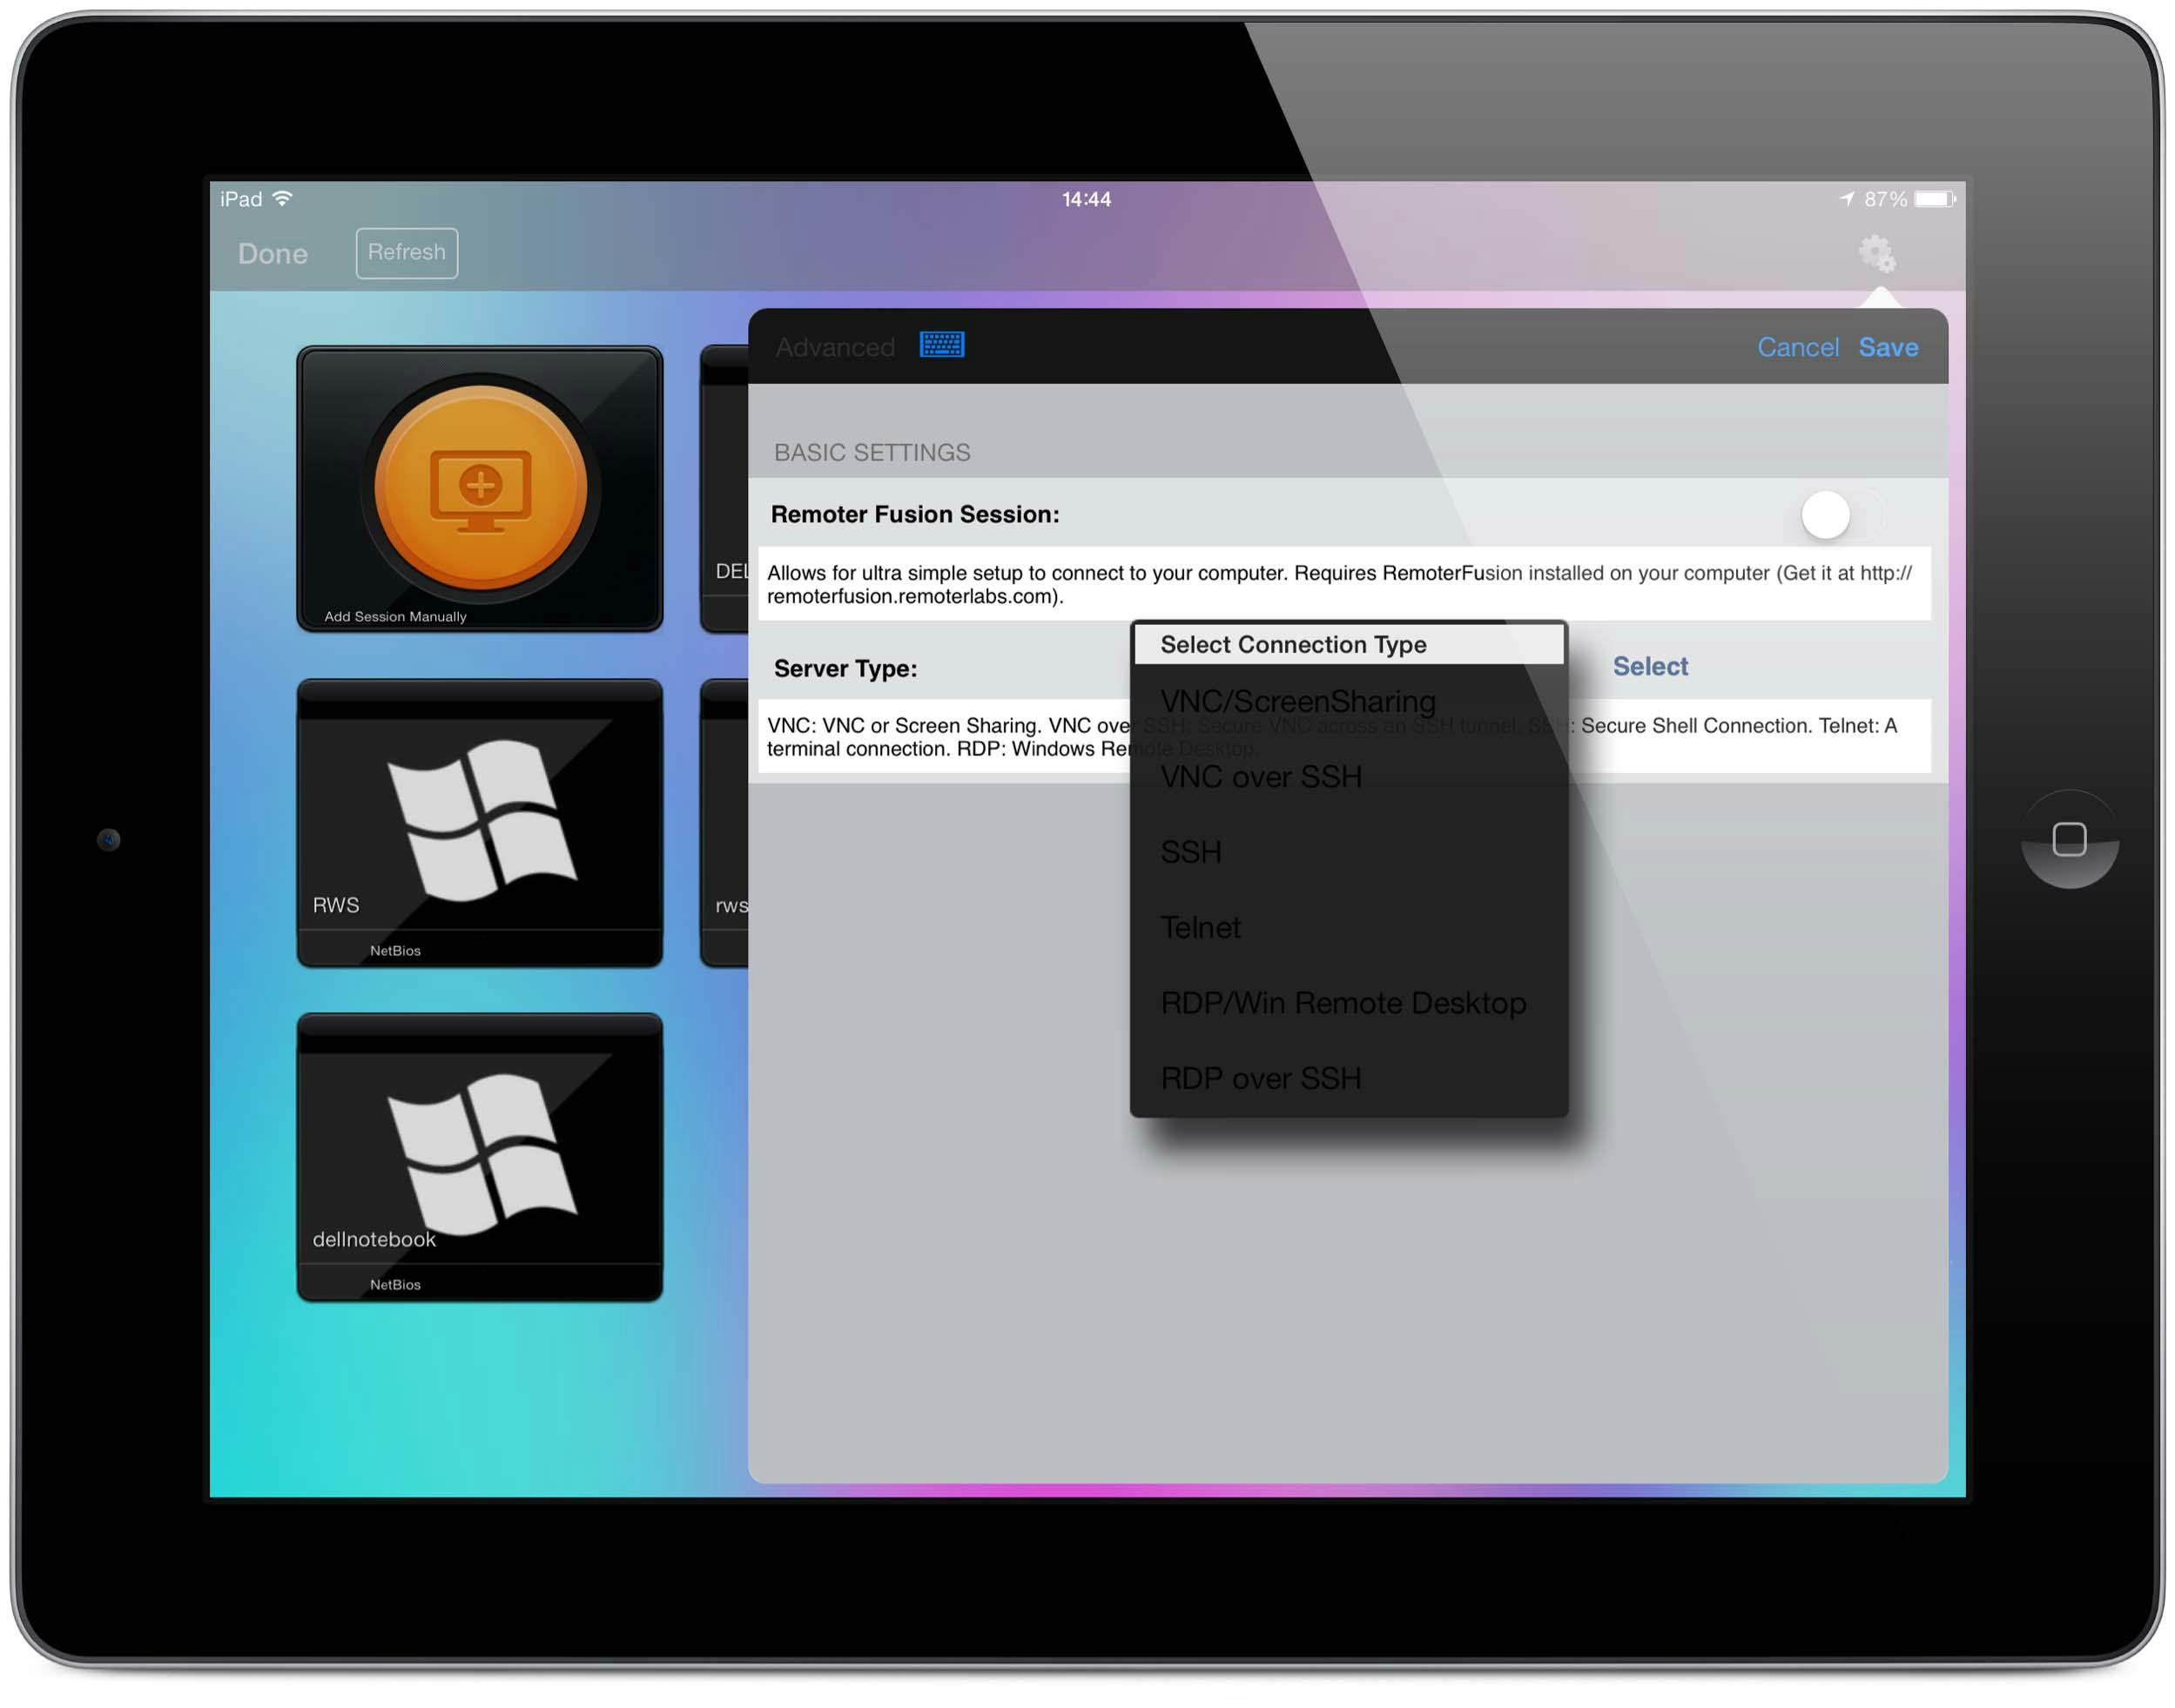Select SSH from connection type list

click(1191, 852)
